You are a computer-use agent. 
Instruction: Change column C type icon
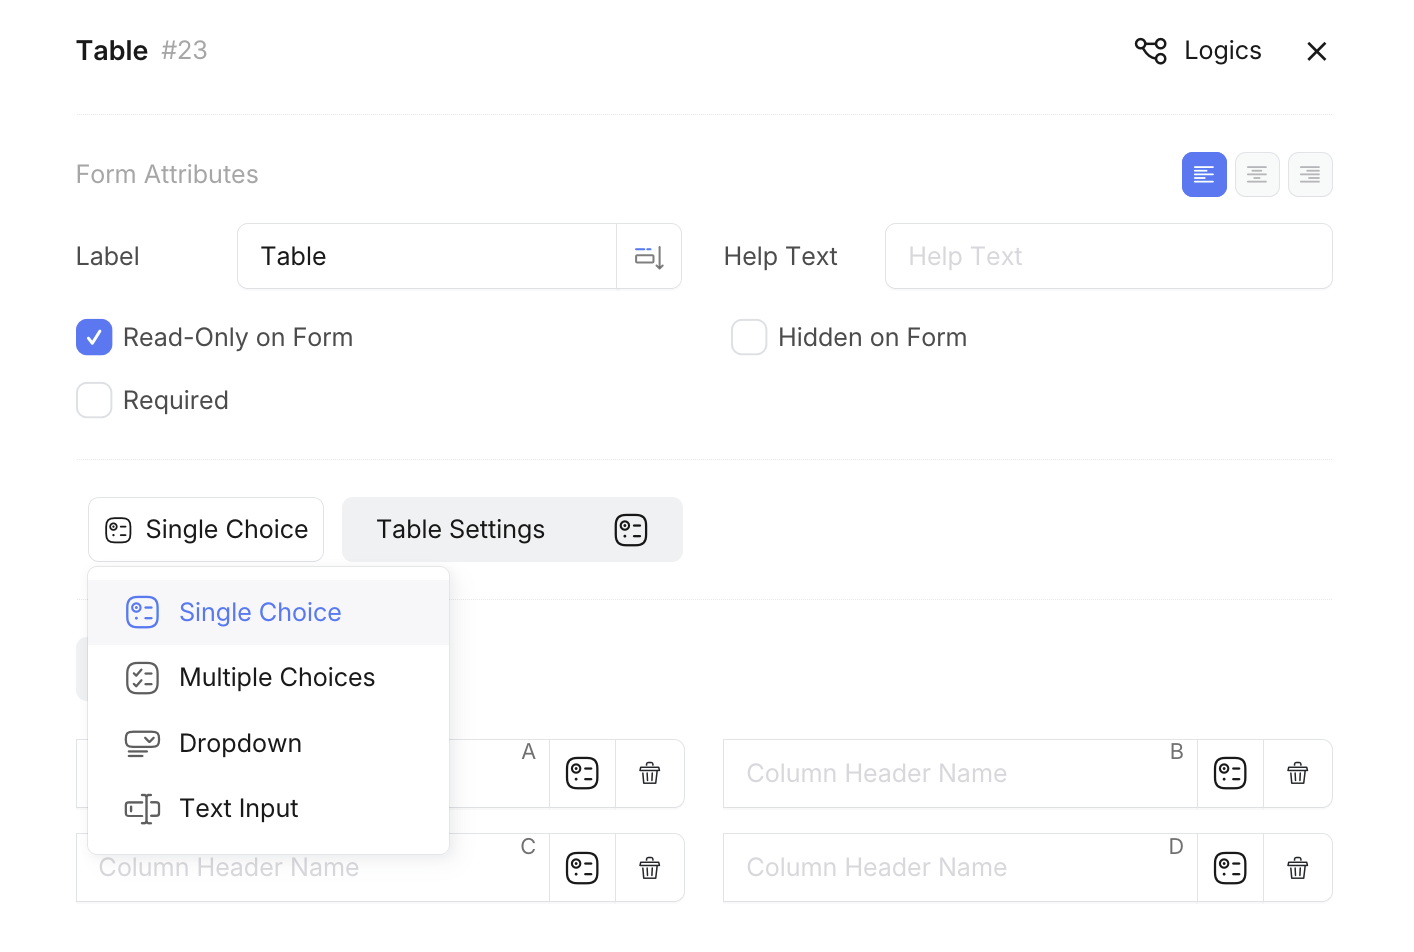pyautogui.click(x=582, y=868)
